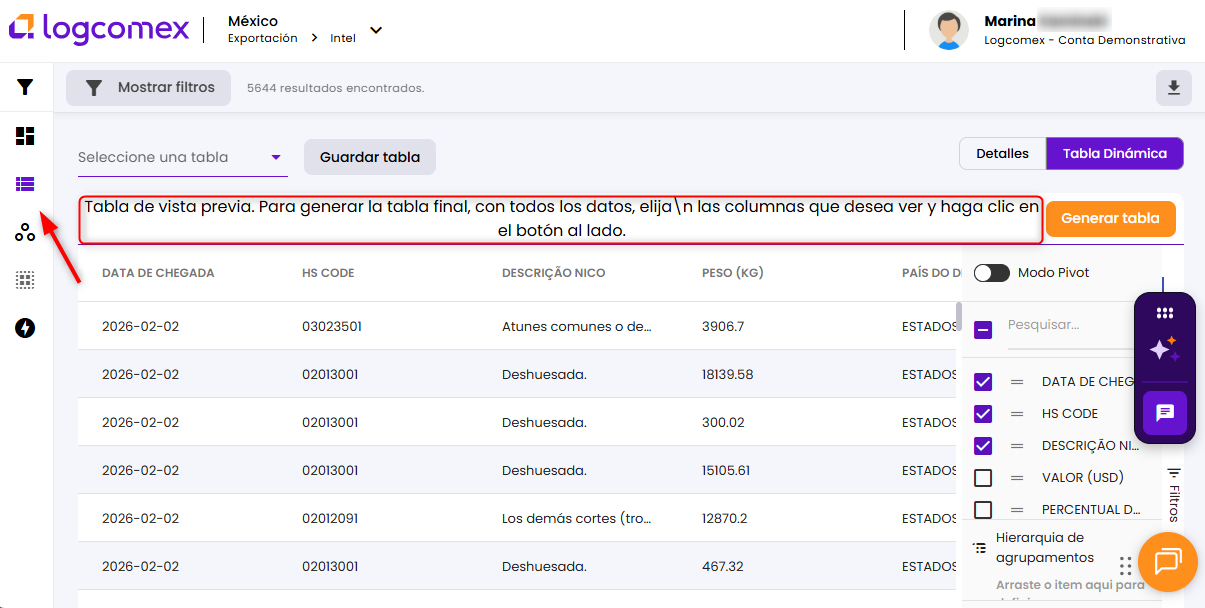Screen dimensions: 1205x608
Task: Click the funnel filter icon in sidebar
Action: click(25, 87)
